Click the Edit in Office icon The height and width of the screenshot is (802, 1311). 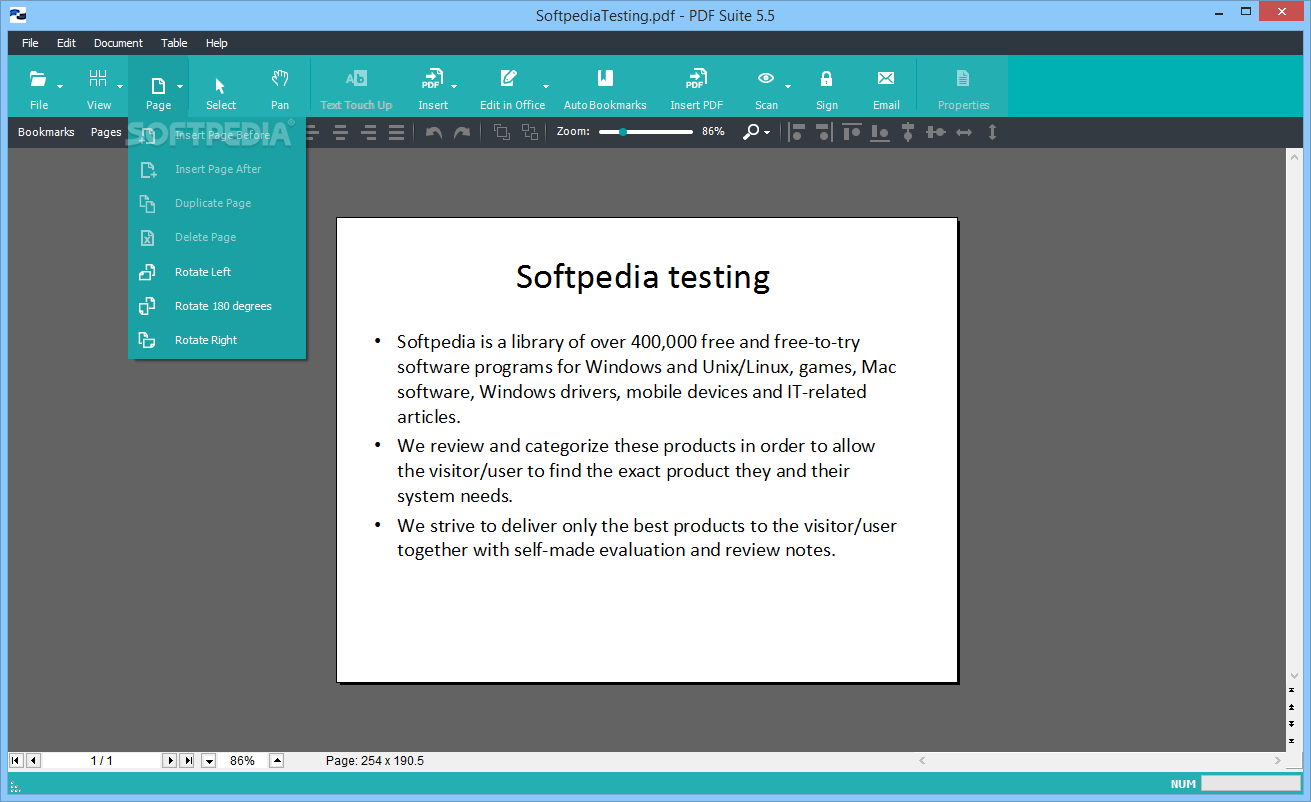point(509,78)
